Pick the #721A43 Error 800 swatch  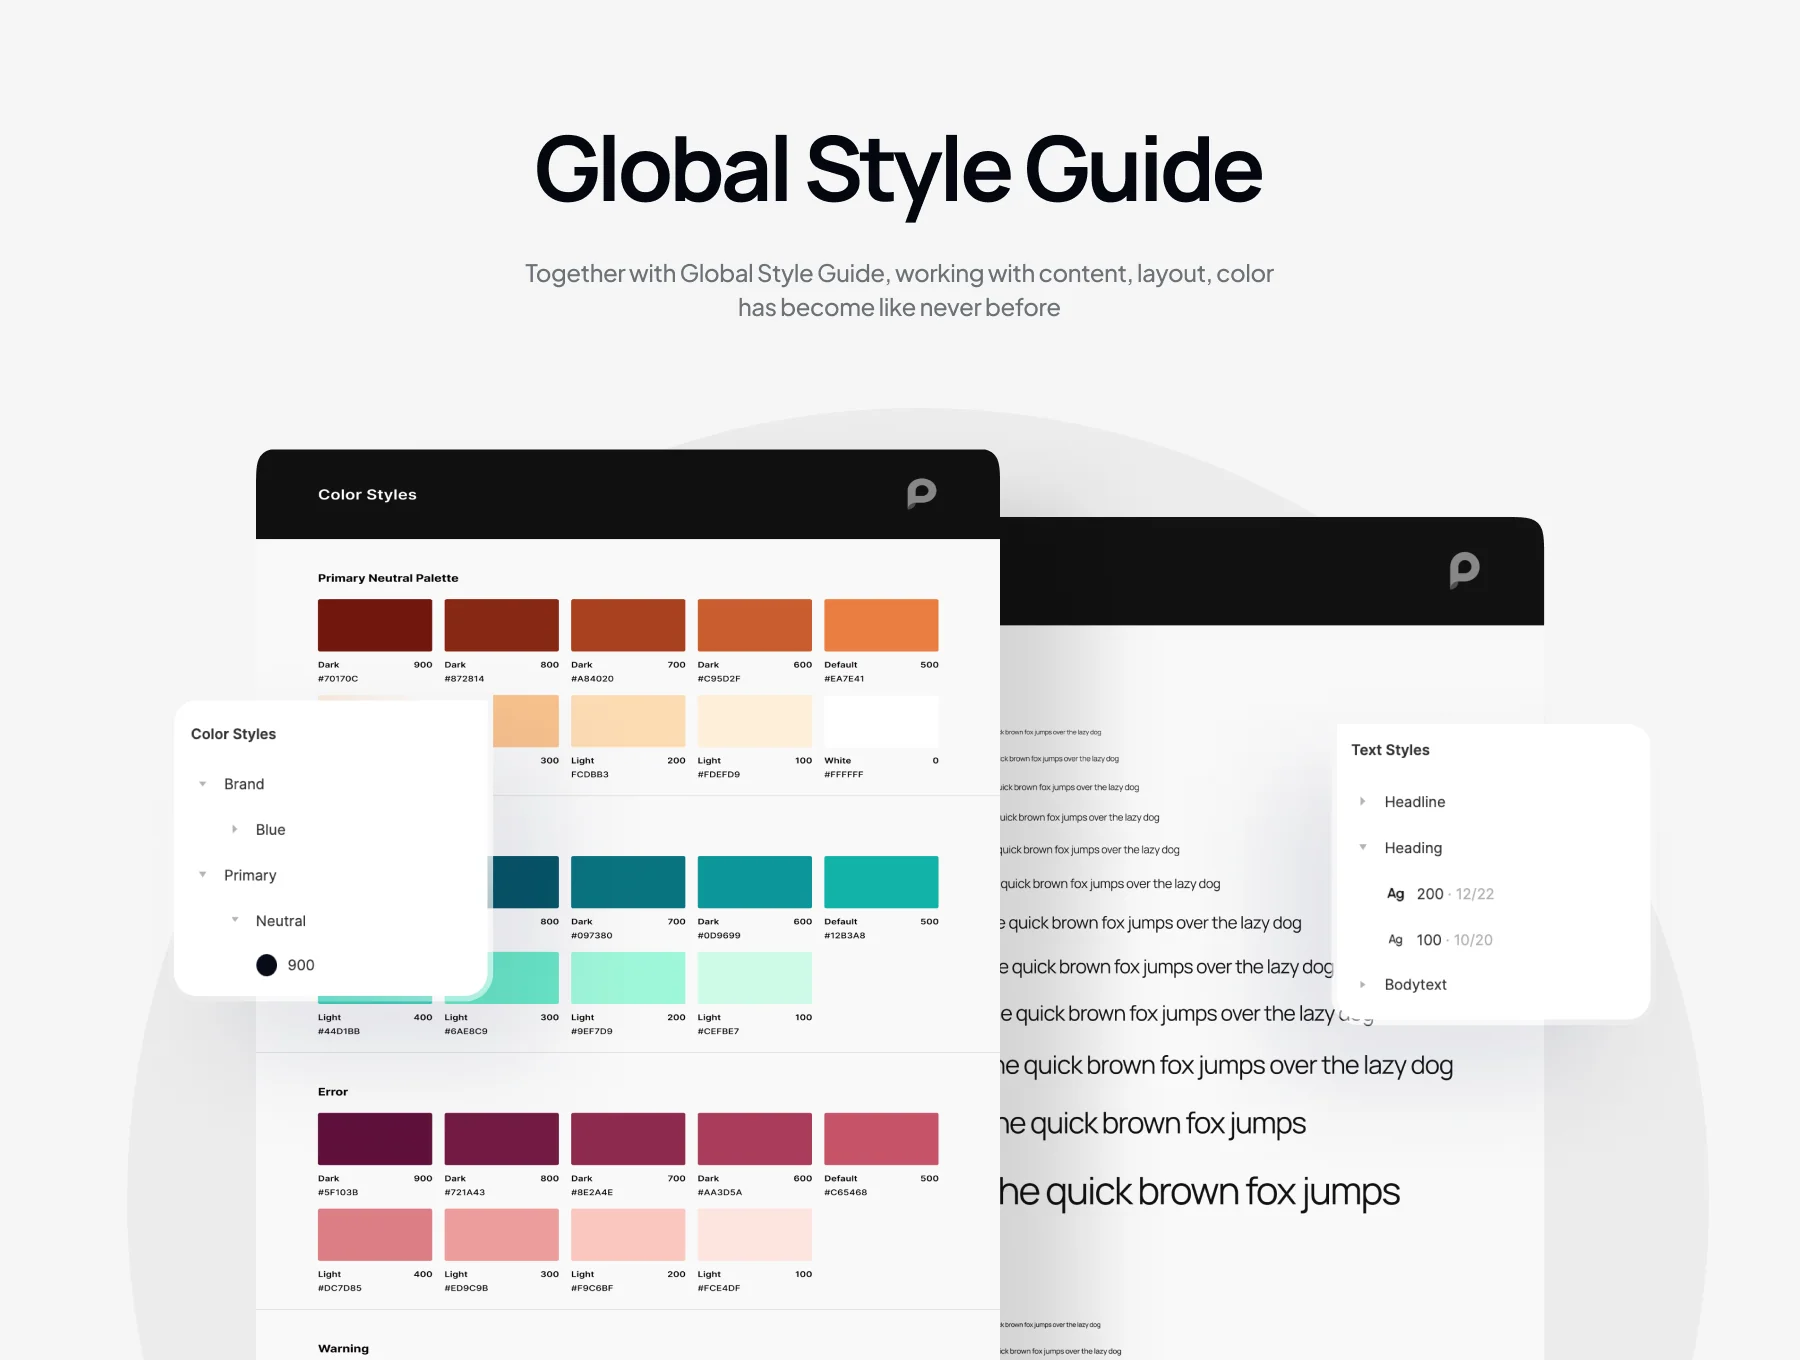click(502, 1139)
